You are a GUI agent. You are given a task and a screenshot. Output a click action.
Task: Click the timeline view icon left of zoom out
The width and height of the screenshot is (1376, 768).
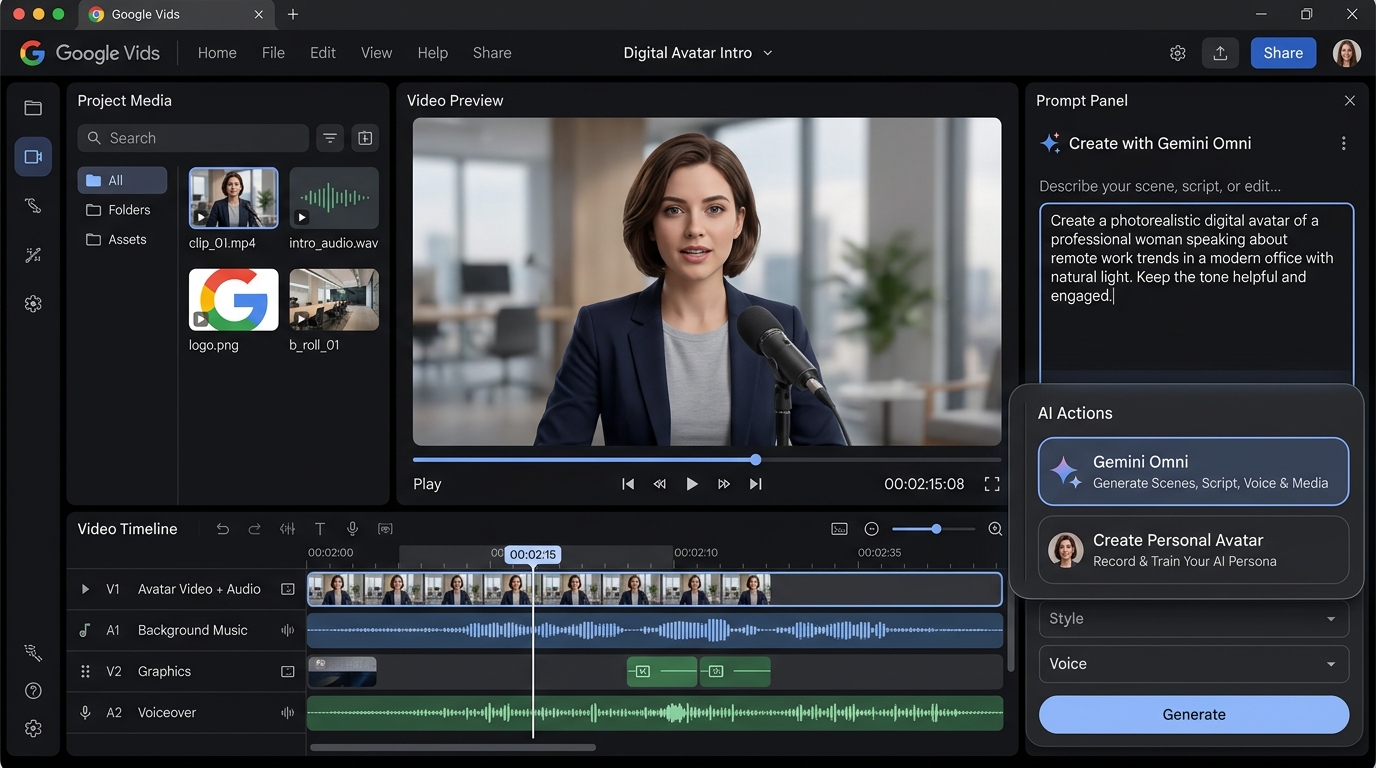[840, 529]
